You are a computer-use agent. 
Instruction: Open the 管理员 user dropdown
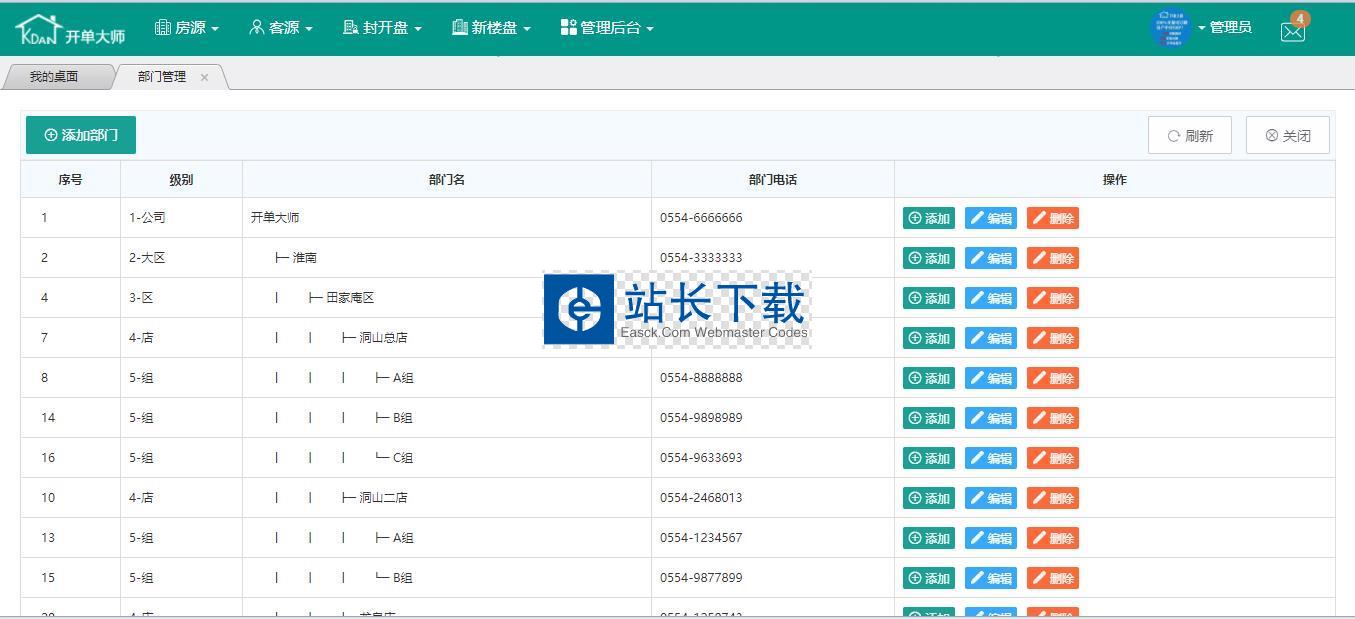tap(1228, 28)
